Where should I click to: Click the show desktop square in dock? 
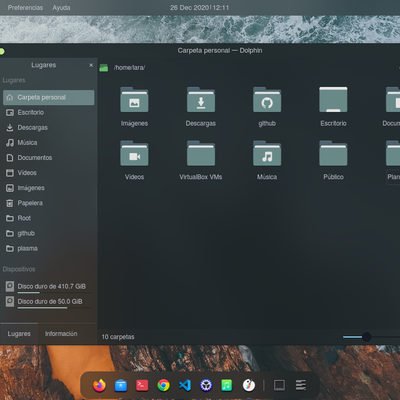pos(279,385)
